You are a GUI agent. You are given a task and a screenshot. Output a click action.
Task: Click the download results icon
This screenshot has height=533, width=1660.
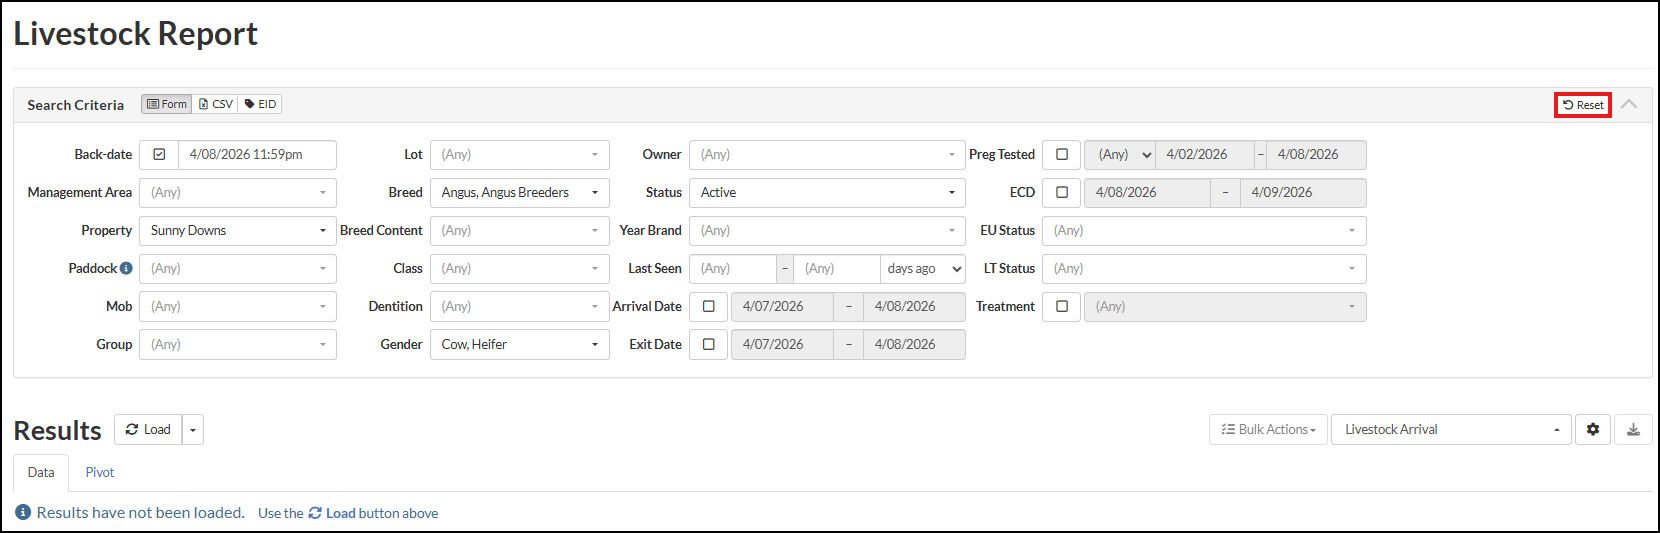point(1633,429)
